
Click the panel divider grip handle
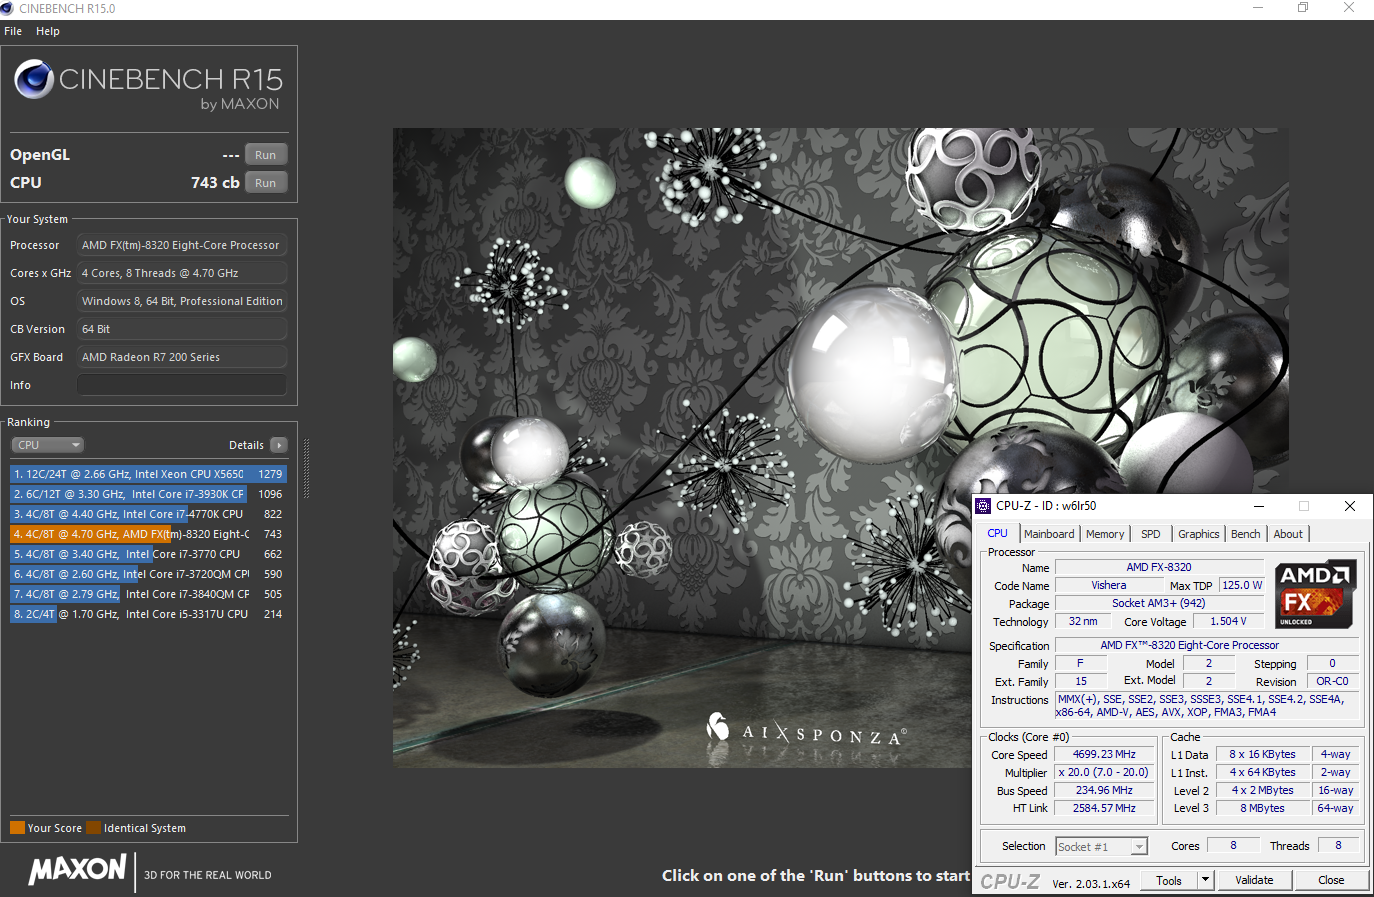pyautogui.click(x=306, y=468)
